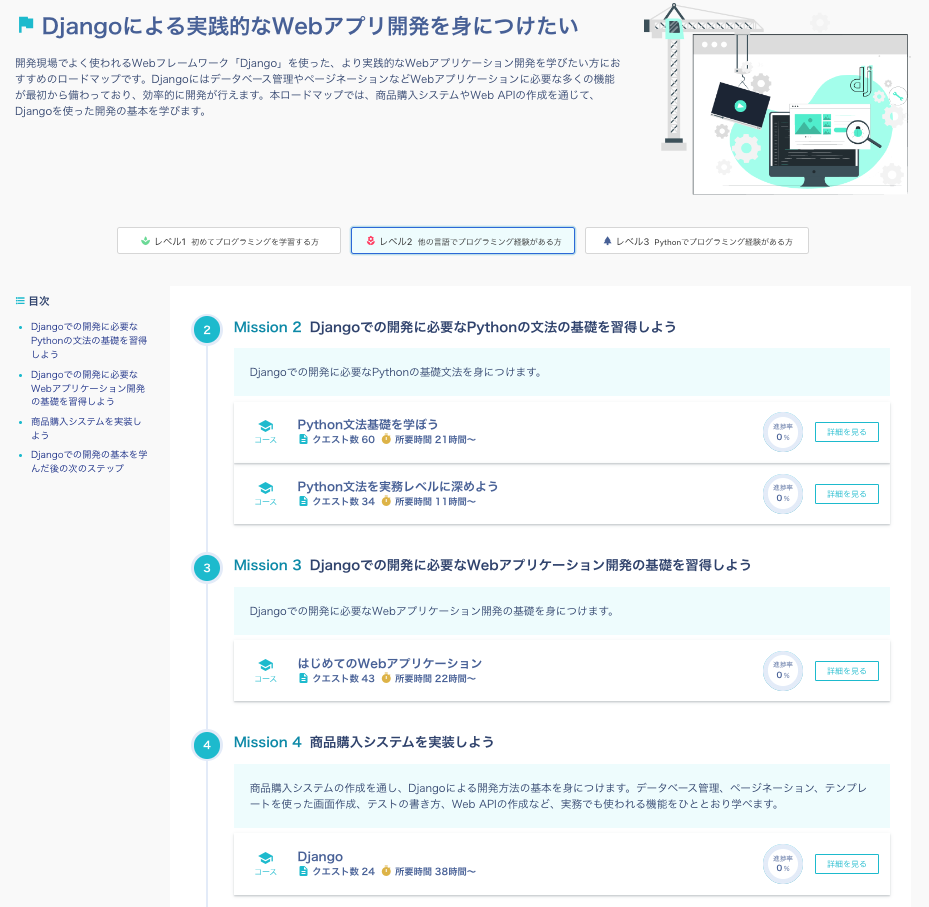
Task: Click course cap icon for Python文法を実務レベルに深めよう
Action: pos(266,488)
